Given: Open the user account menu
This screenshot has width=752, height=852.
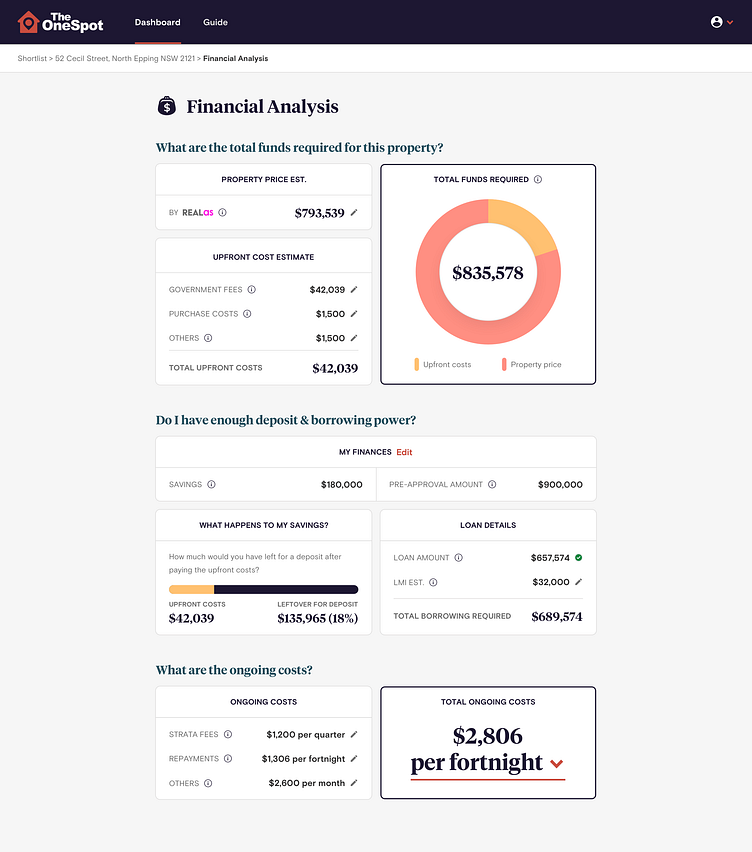Looking at the screenshot, I should click(721, 22).
